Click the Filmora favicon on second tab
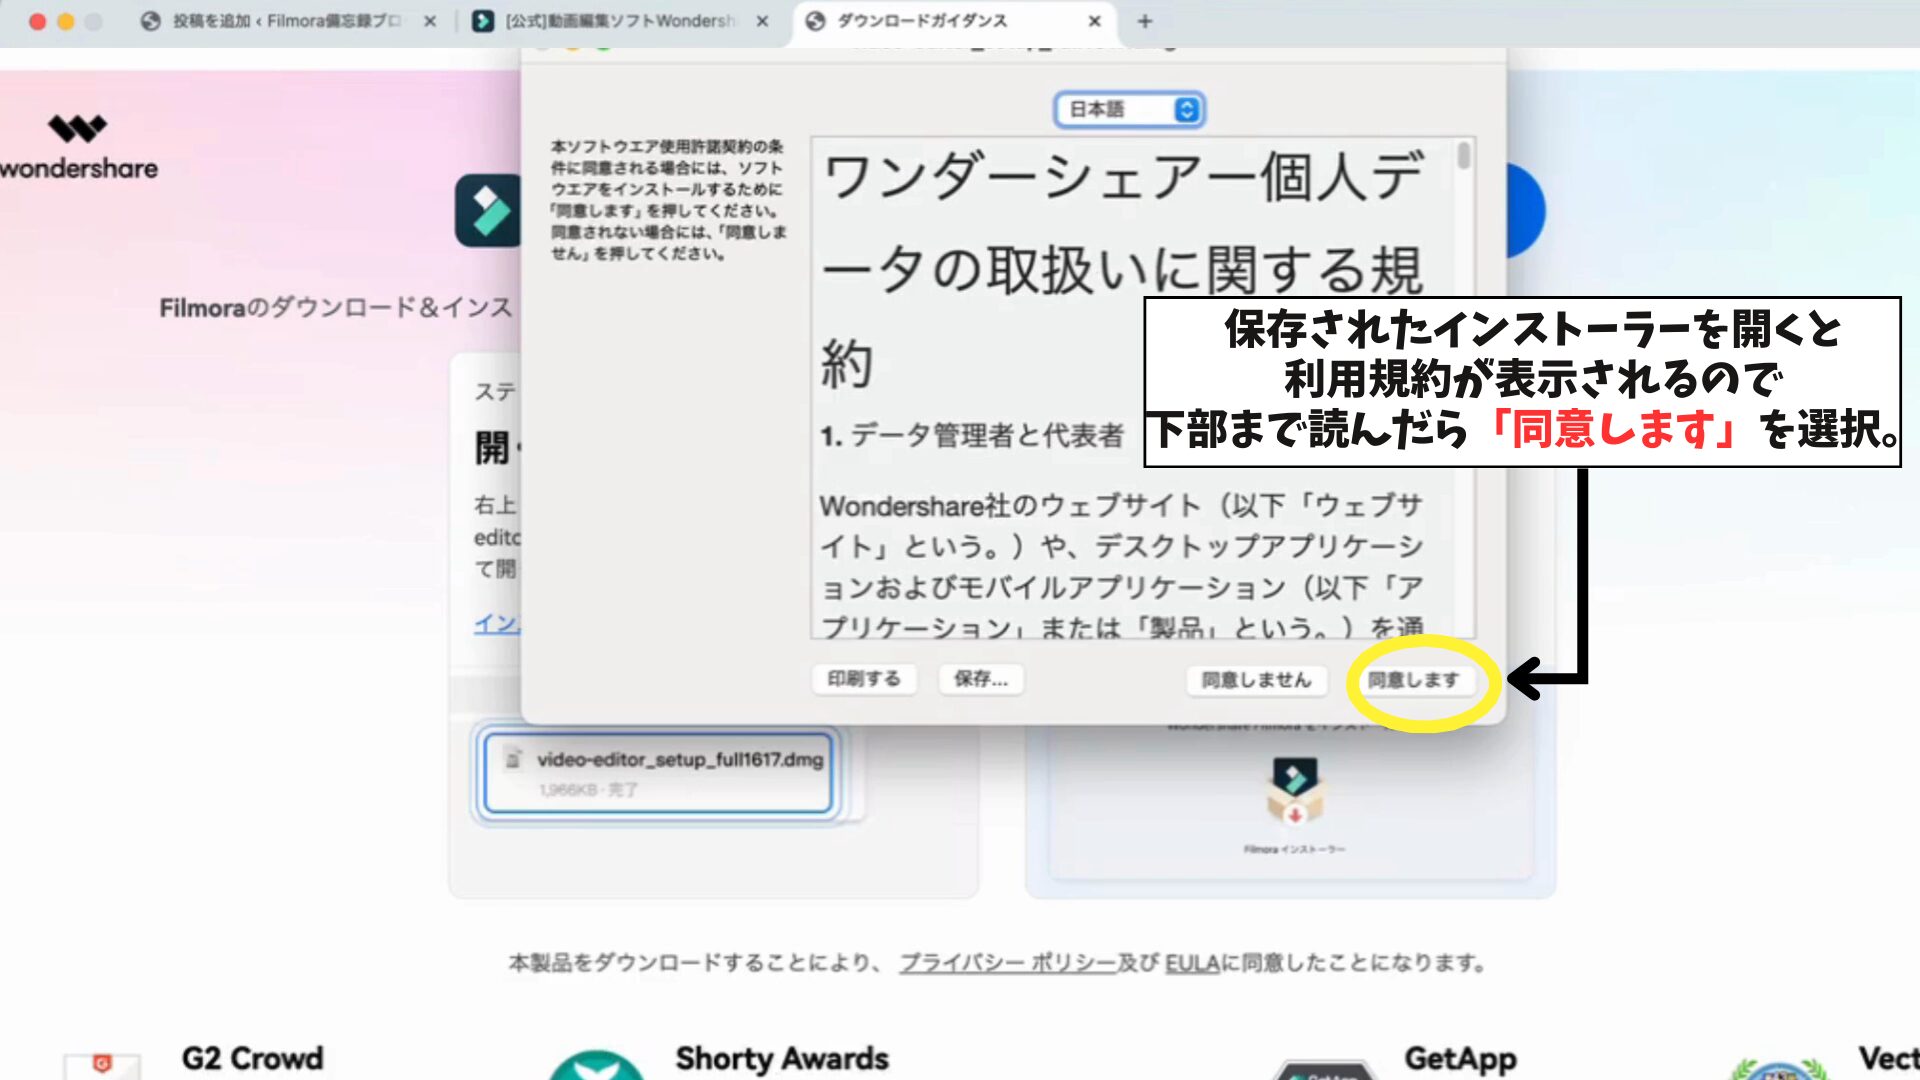Viewport: 1920px width, 1080px height. 483,21
